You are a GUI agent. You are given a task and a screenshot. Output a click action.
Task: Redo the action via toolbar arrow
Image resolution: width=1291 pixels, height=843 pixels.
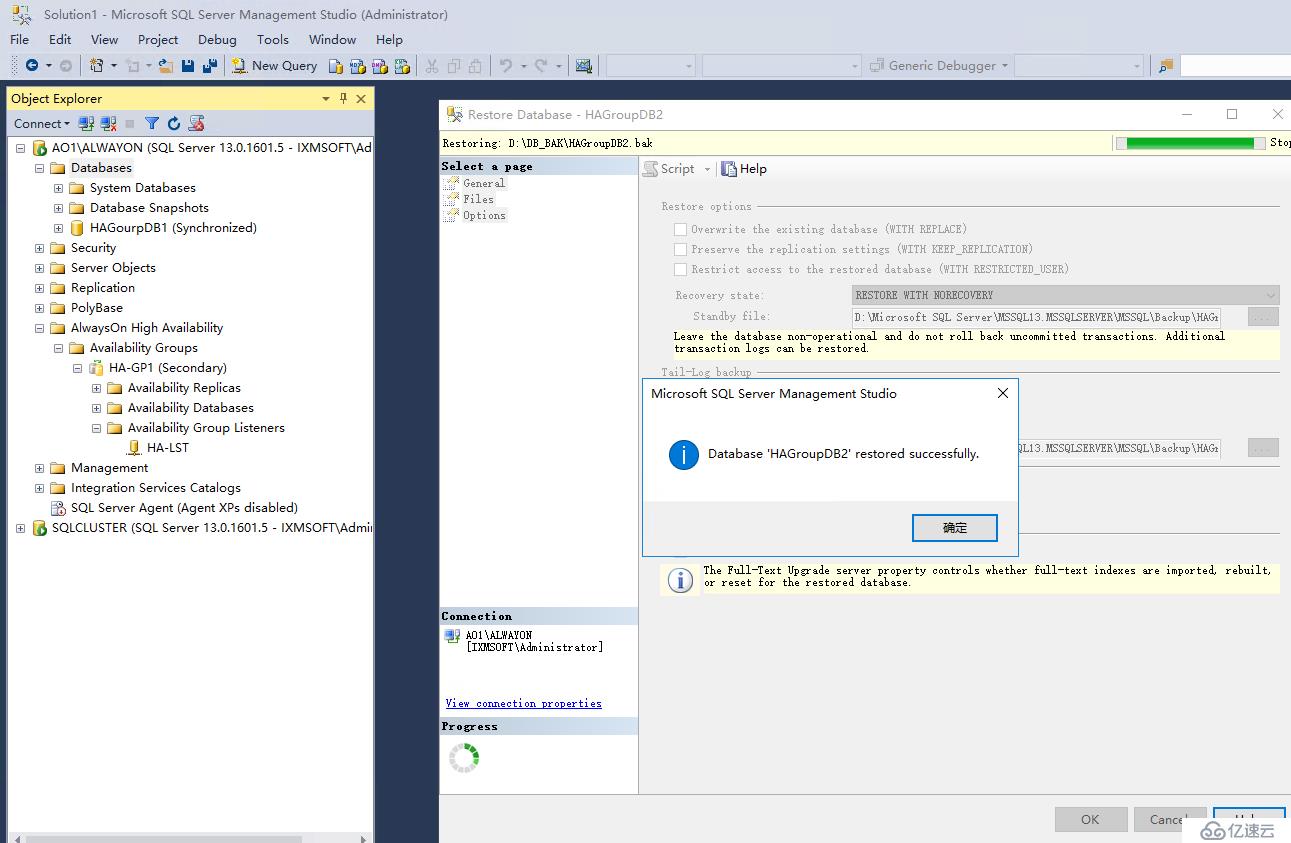(x=541, y=66)
